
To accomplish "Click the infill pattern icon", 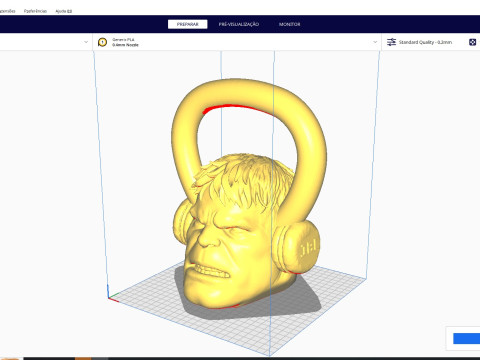I will click(x=472, y=42).
